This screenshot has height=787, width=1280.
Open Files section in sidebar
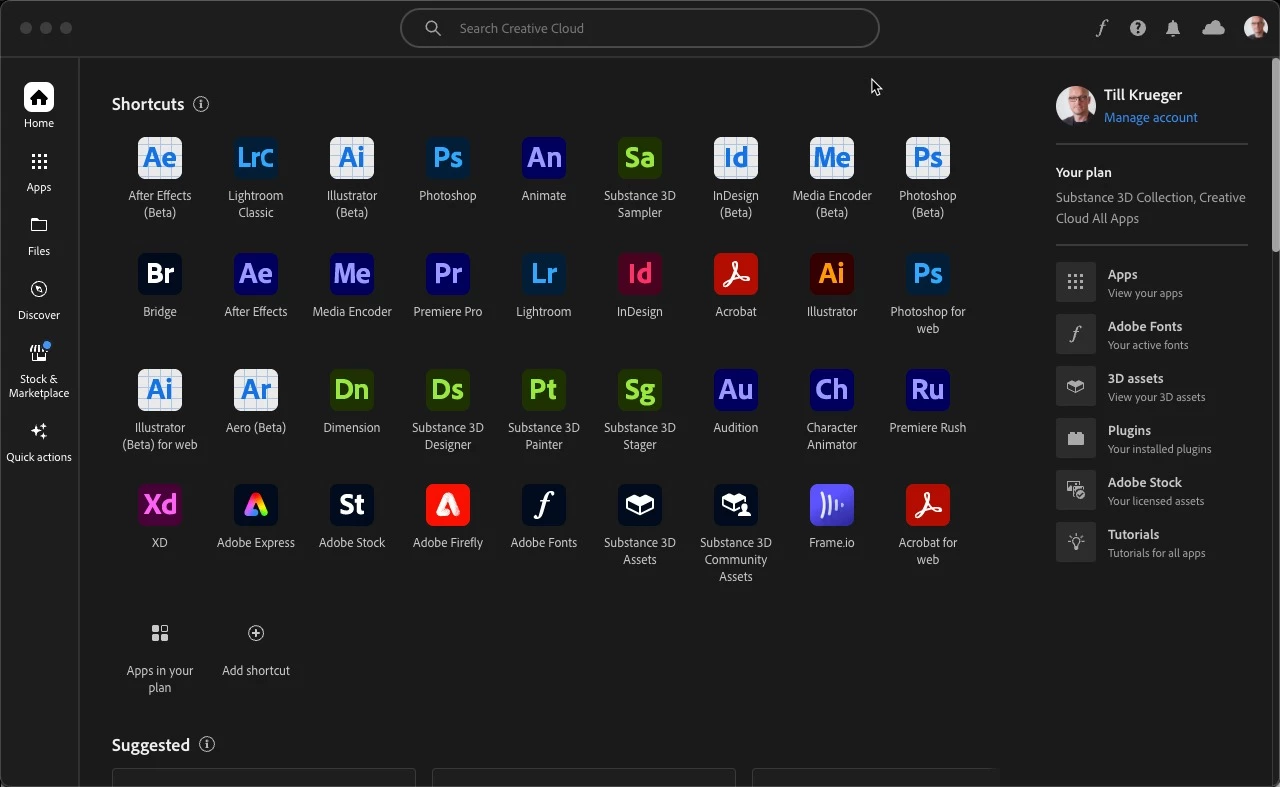click(39, 236)
